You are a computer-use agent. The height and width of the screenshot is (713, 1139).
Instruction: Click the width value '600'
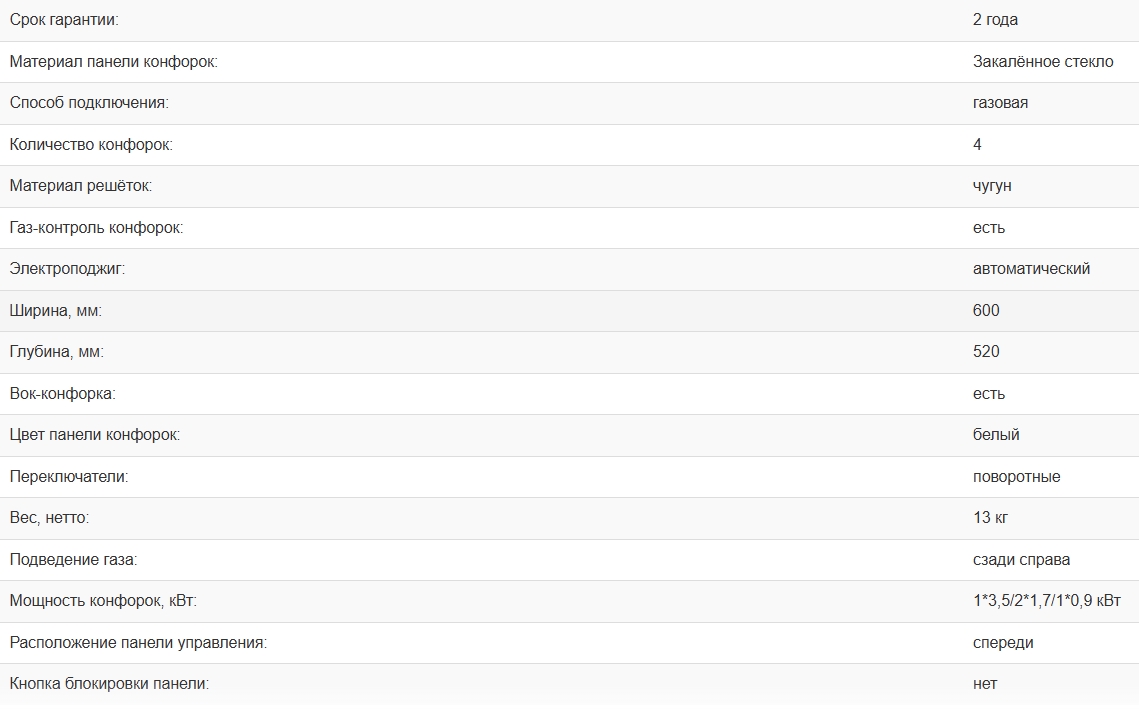(x=986, y=311)
